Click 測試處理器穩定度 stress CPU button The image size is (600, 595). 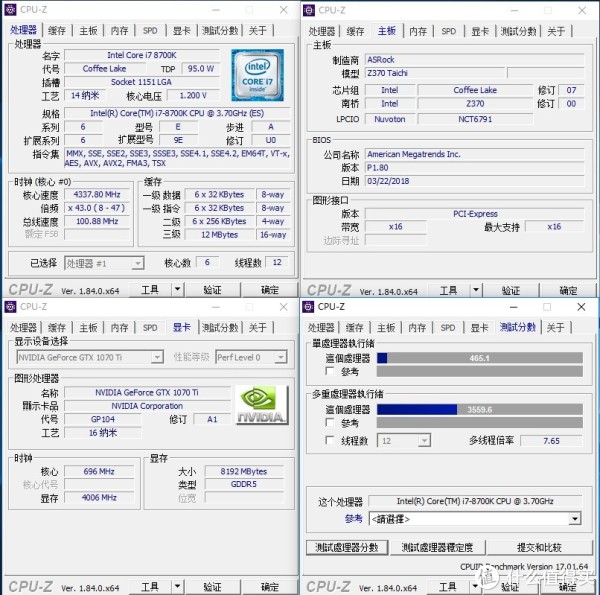point(437,548)
